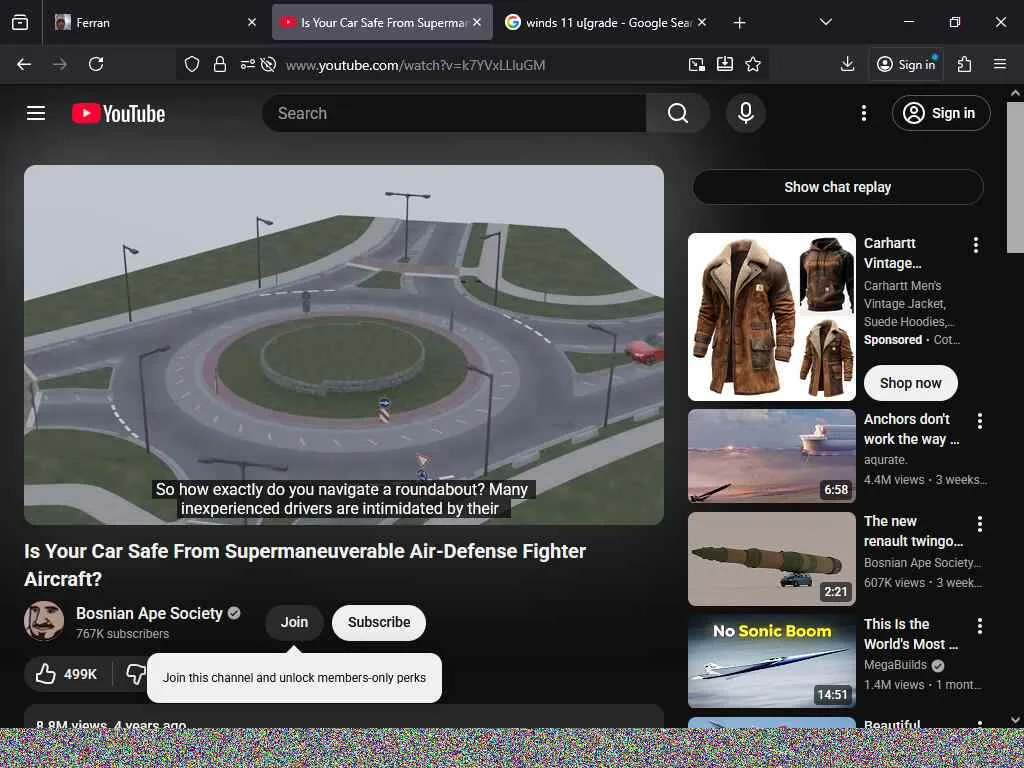Open the 2:21 twingo video thumbnail
The height and width of the screenshot is (768, 1024).
point(772,558)
